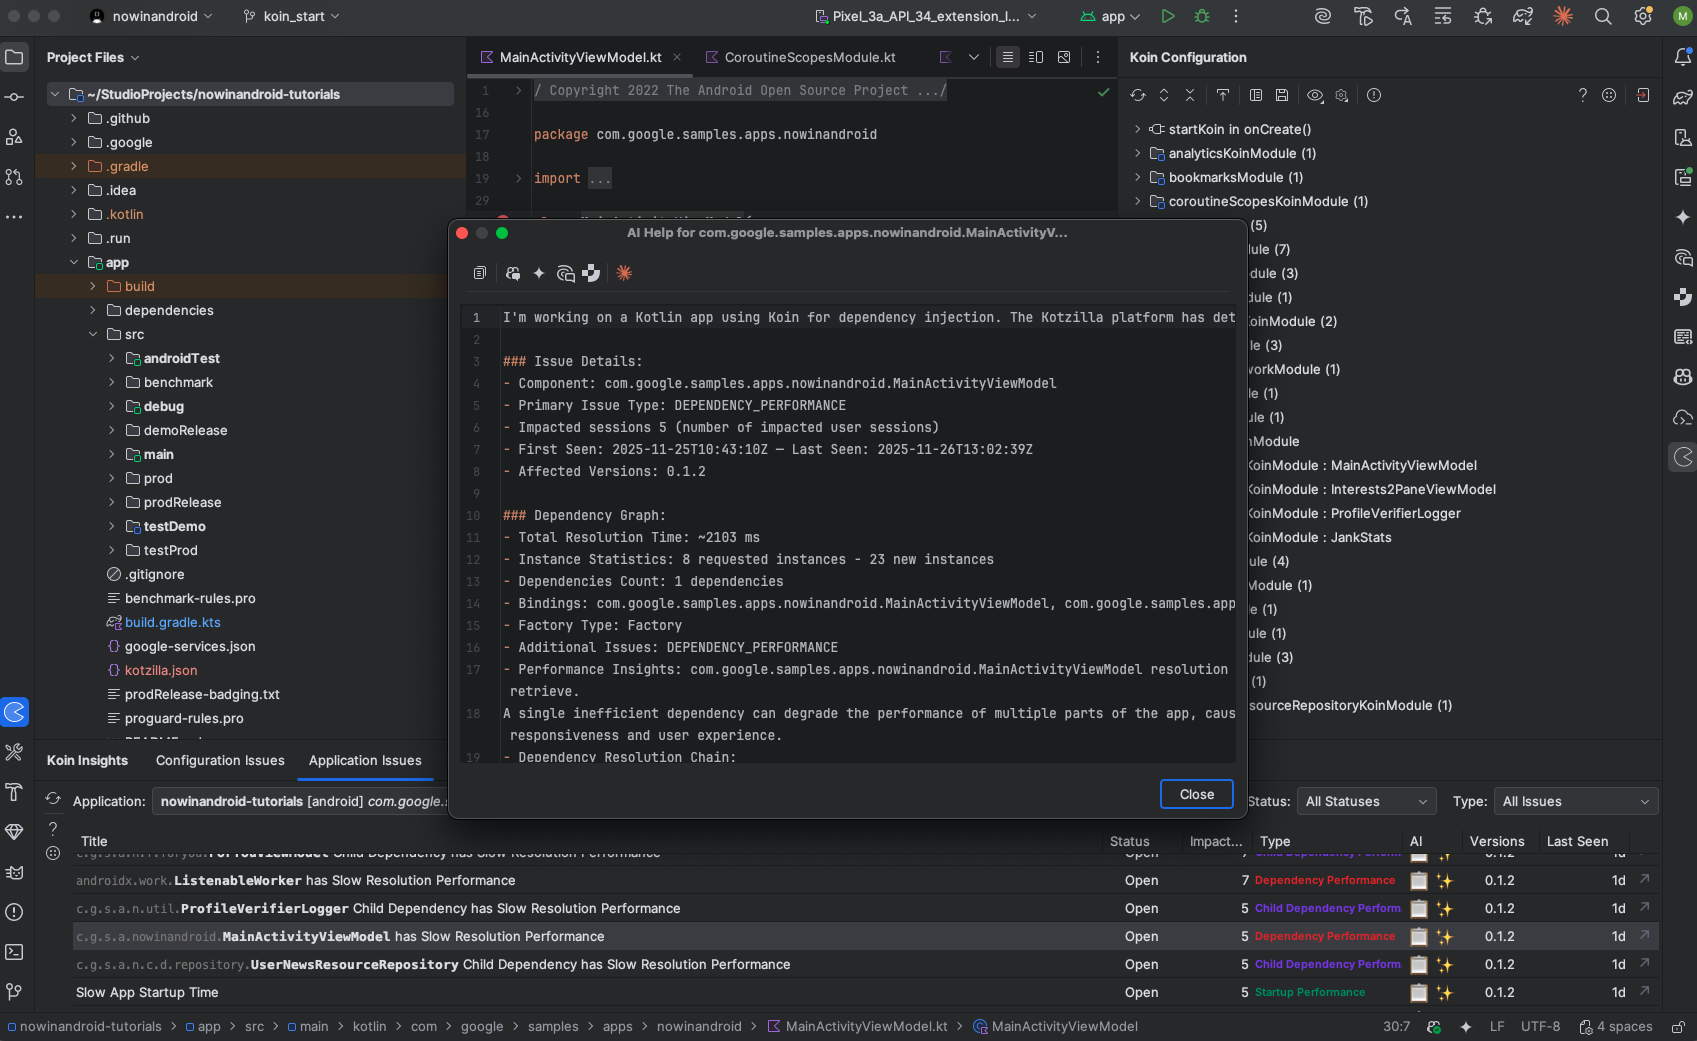Image resolution: width=1697 pixels, height=1041 pixels.
Task: Switch editor to split code and design view
Action: pyautogui.click(x=1036, y=57)
